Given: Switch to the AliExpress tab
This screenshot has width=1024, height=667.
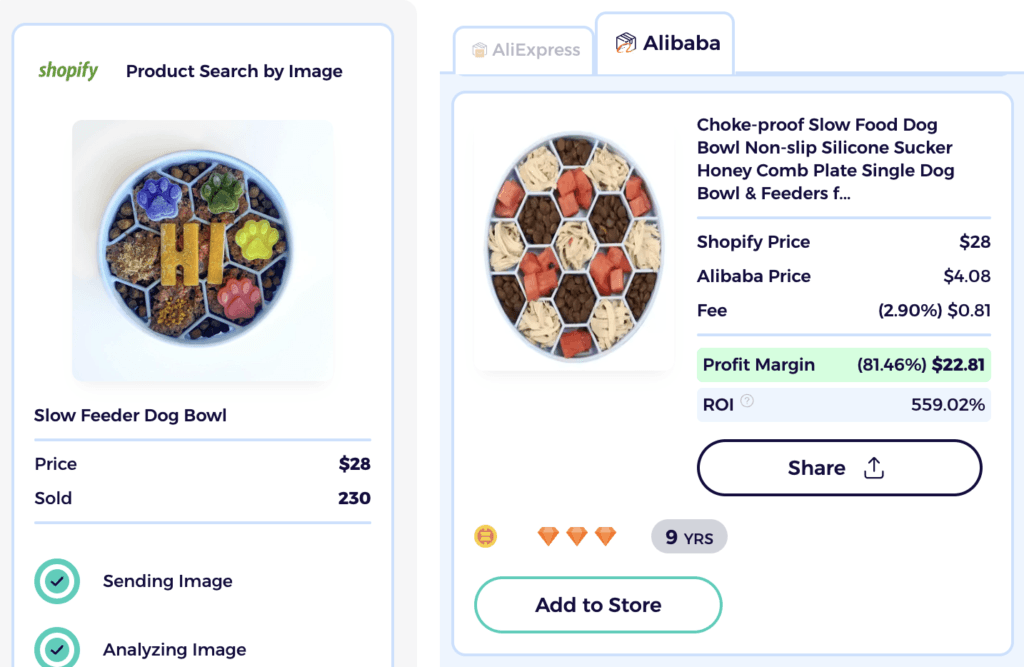Looking at the screenshot, I should point(523,50).
